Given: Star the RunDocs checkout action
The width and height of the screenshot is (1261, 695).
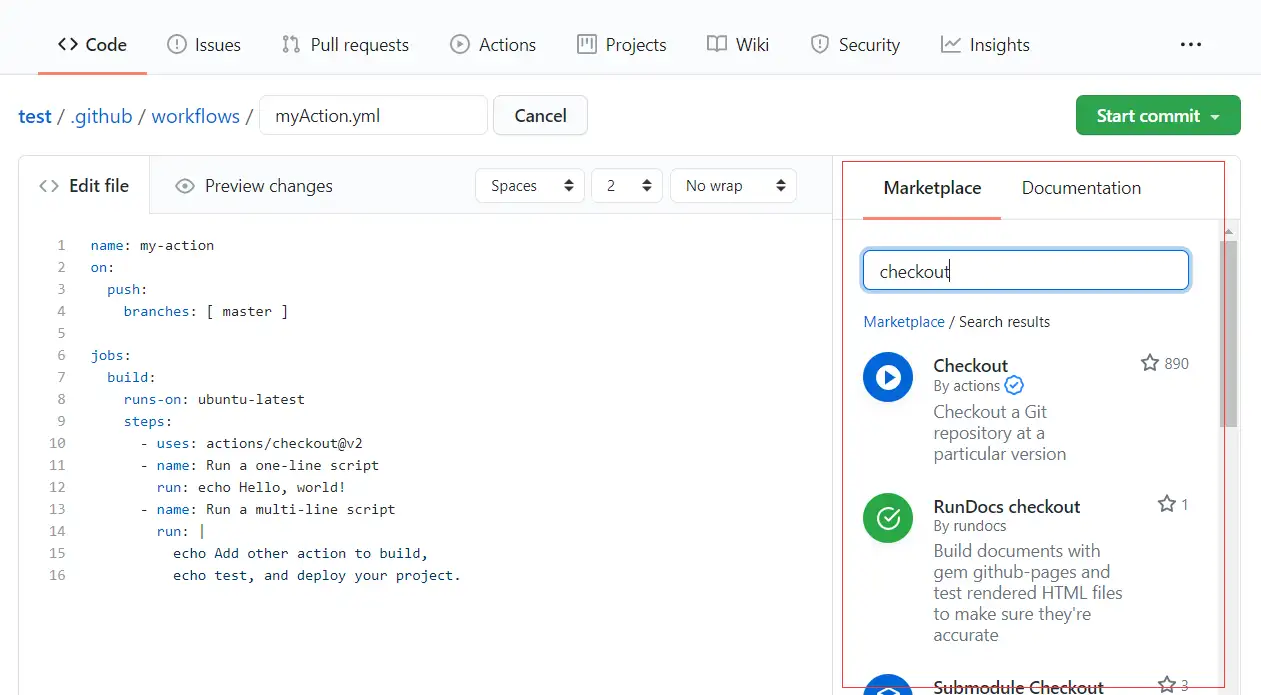Looking at the screenshot, I should pos(1166,504).
